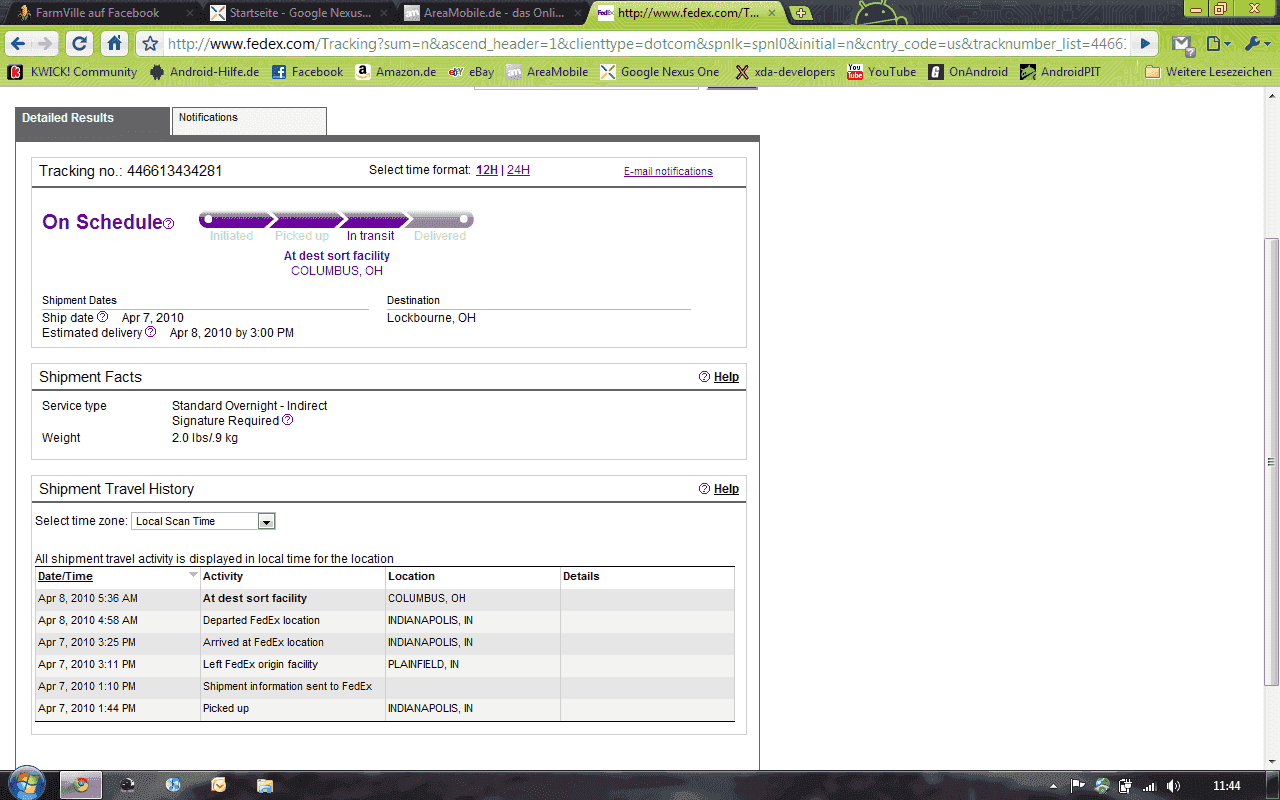This screenshot has width=1280, height=800.
Task: Open E-mail notifications link
Action: point(668,171)
